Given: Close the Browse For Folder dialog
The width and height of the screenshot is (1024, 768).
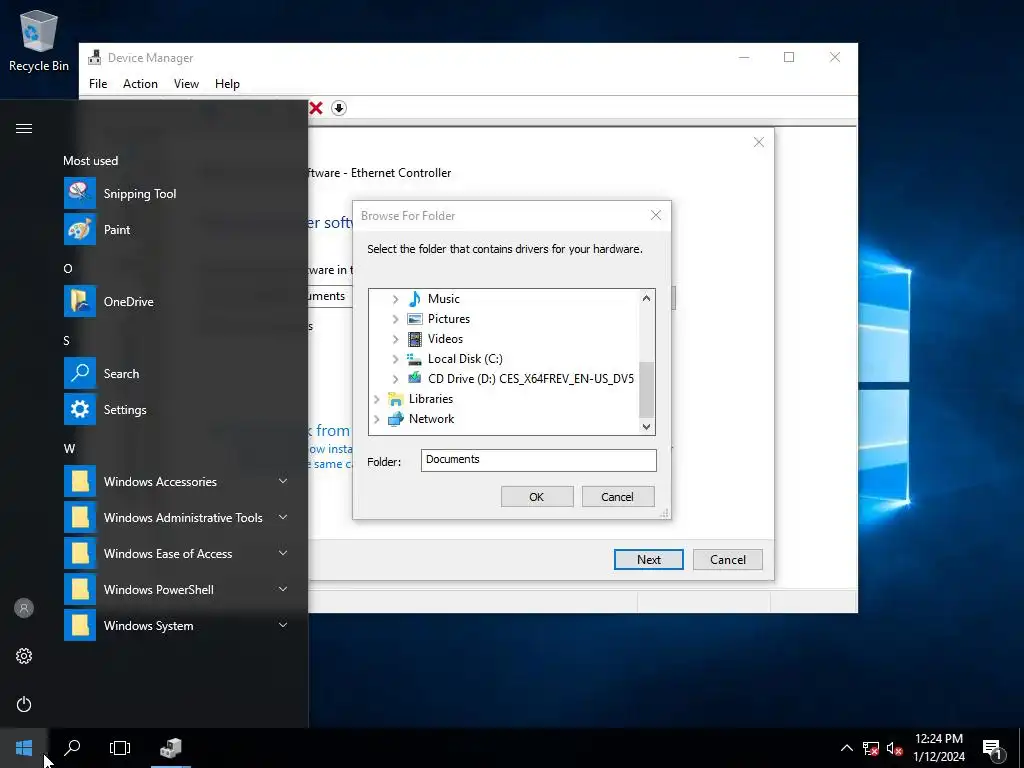Looking at the screenshot, I should coord(656,216).
